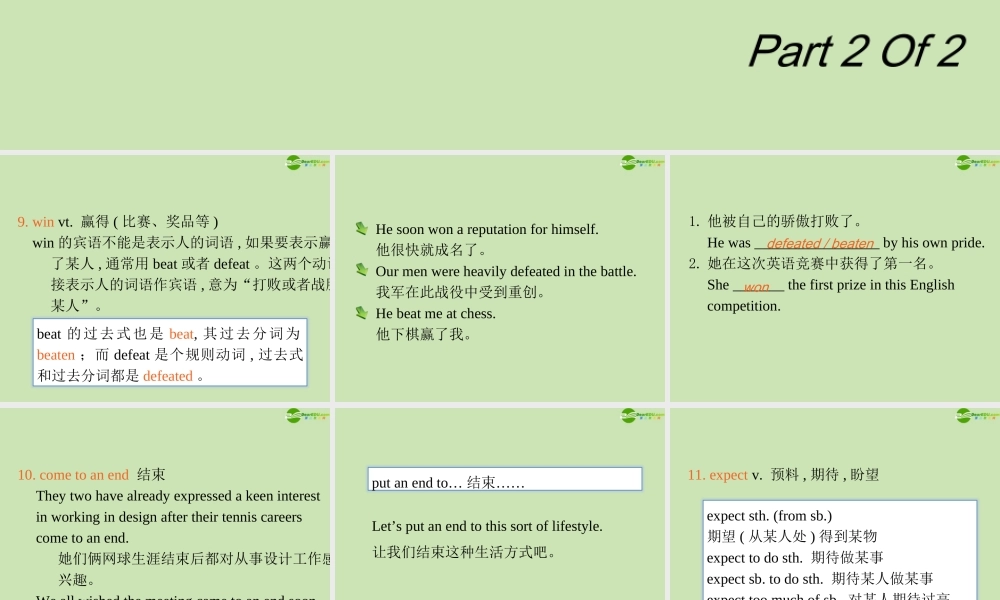
Task: Click the logo on the win vocabulary slide
Action: point(307,163)
